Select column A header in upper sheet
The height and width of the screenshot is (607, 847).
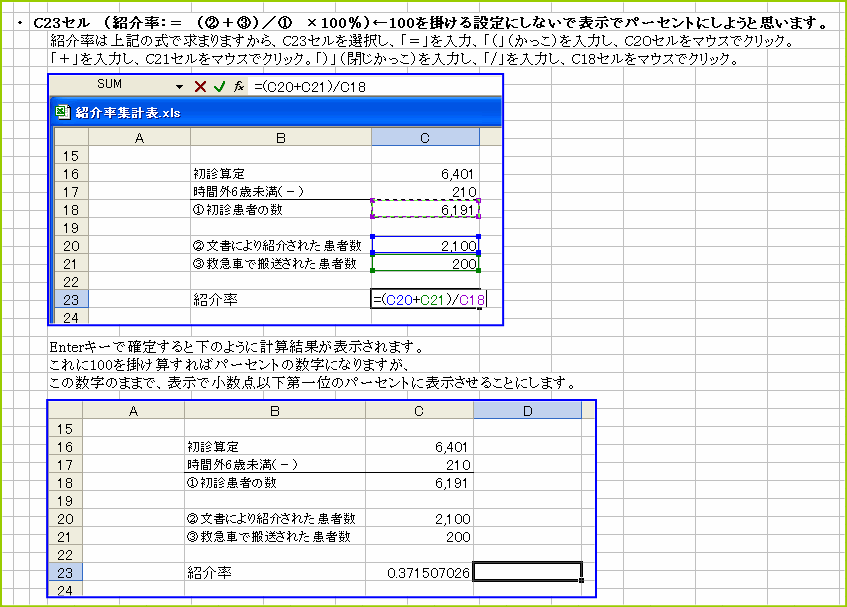tap(140, 135)
